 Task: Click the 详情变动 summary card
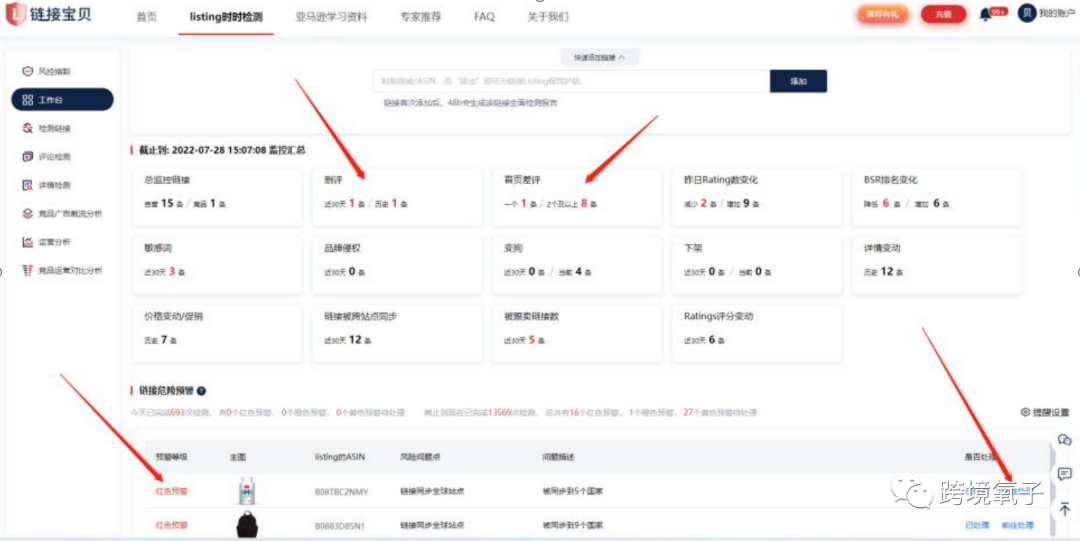tap(937, 265)
